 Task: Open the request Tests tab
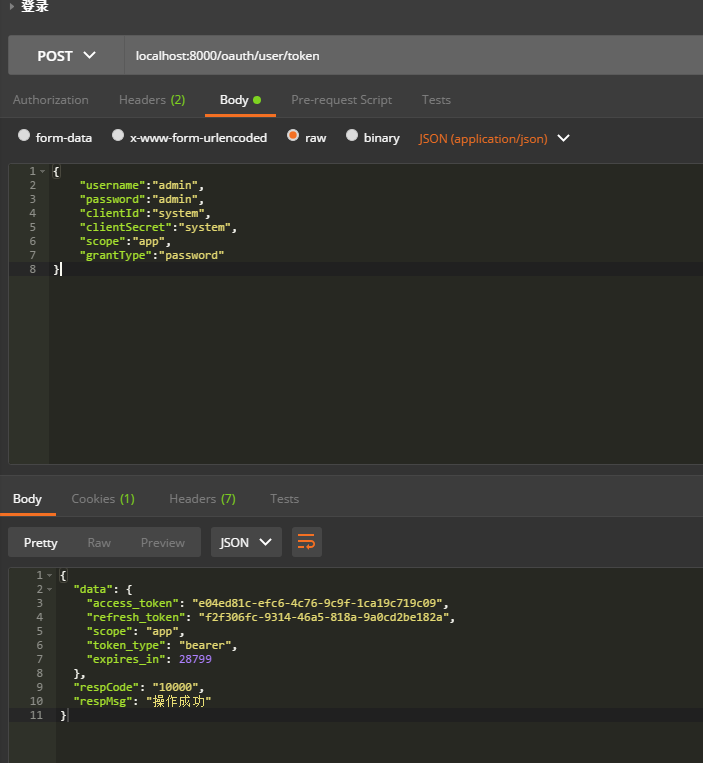tap(436, 100)
